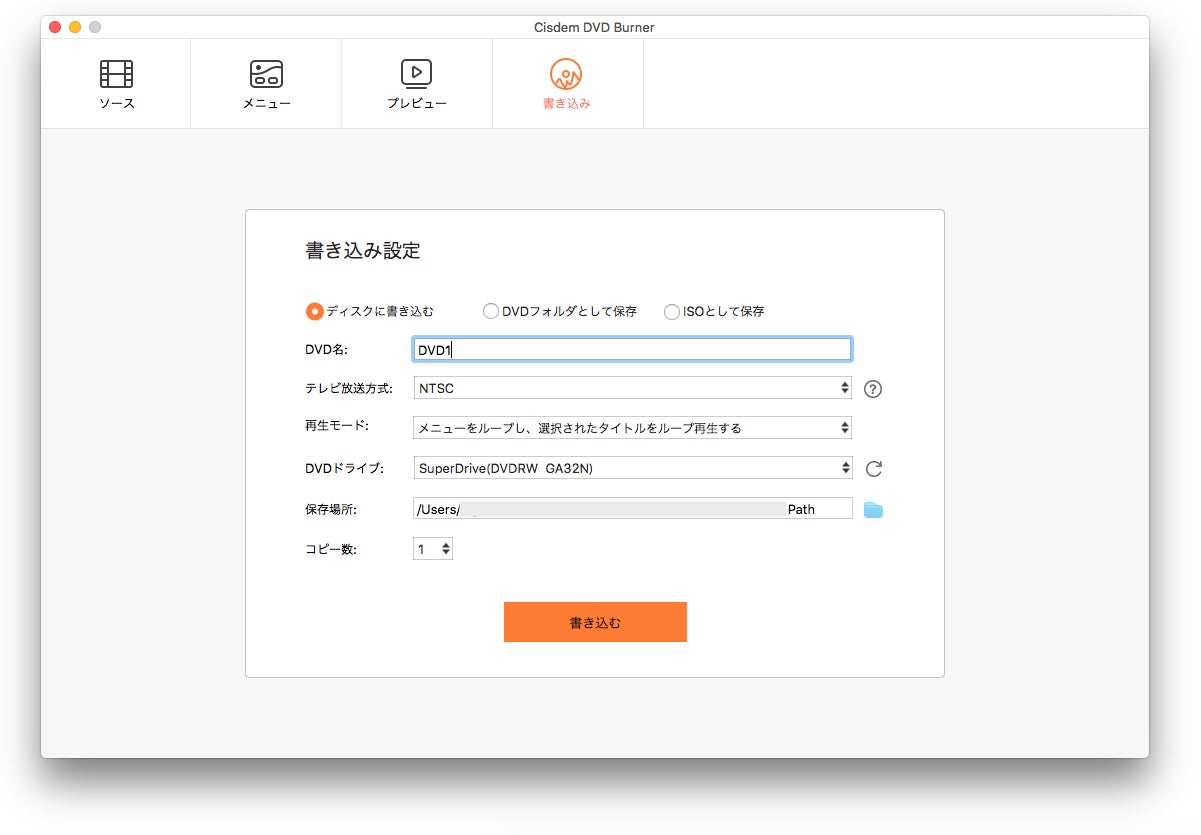
Task: Switch to the ソース tab label
Action: coord(116,103)
